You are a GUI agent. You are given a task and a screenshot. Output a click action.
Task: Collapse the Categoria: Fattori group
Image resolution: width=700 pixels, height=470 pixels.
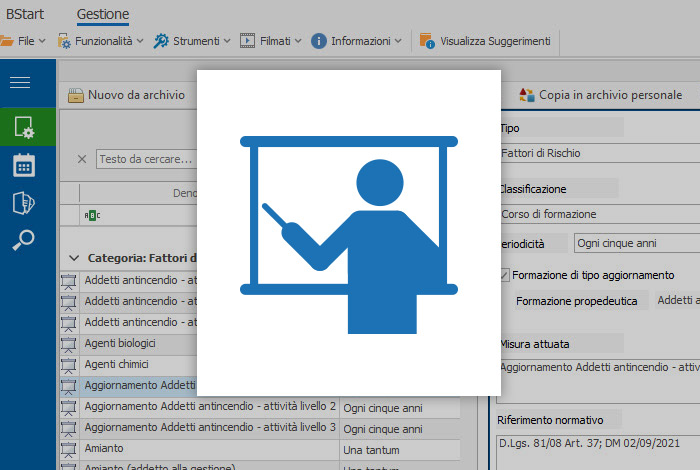pos(73,258)
